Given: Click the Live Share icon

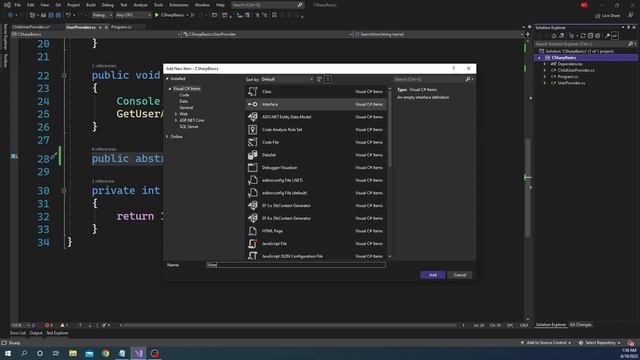Looking at the screenshot, I should point(598,16).
